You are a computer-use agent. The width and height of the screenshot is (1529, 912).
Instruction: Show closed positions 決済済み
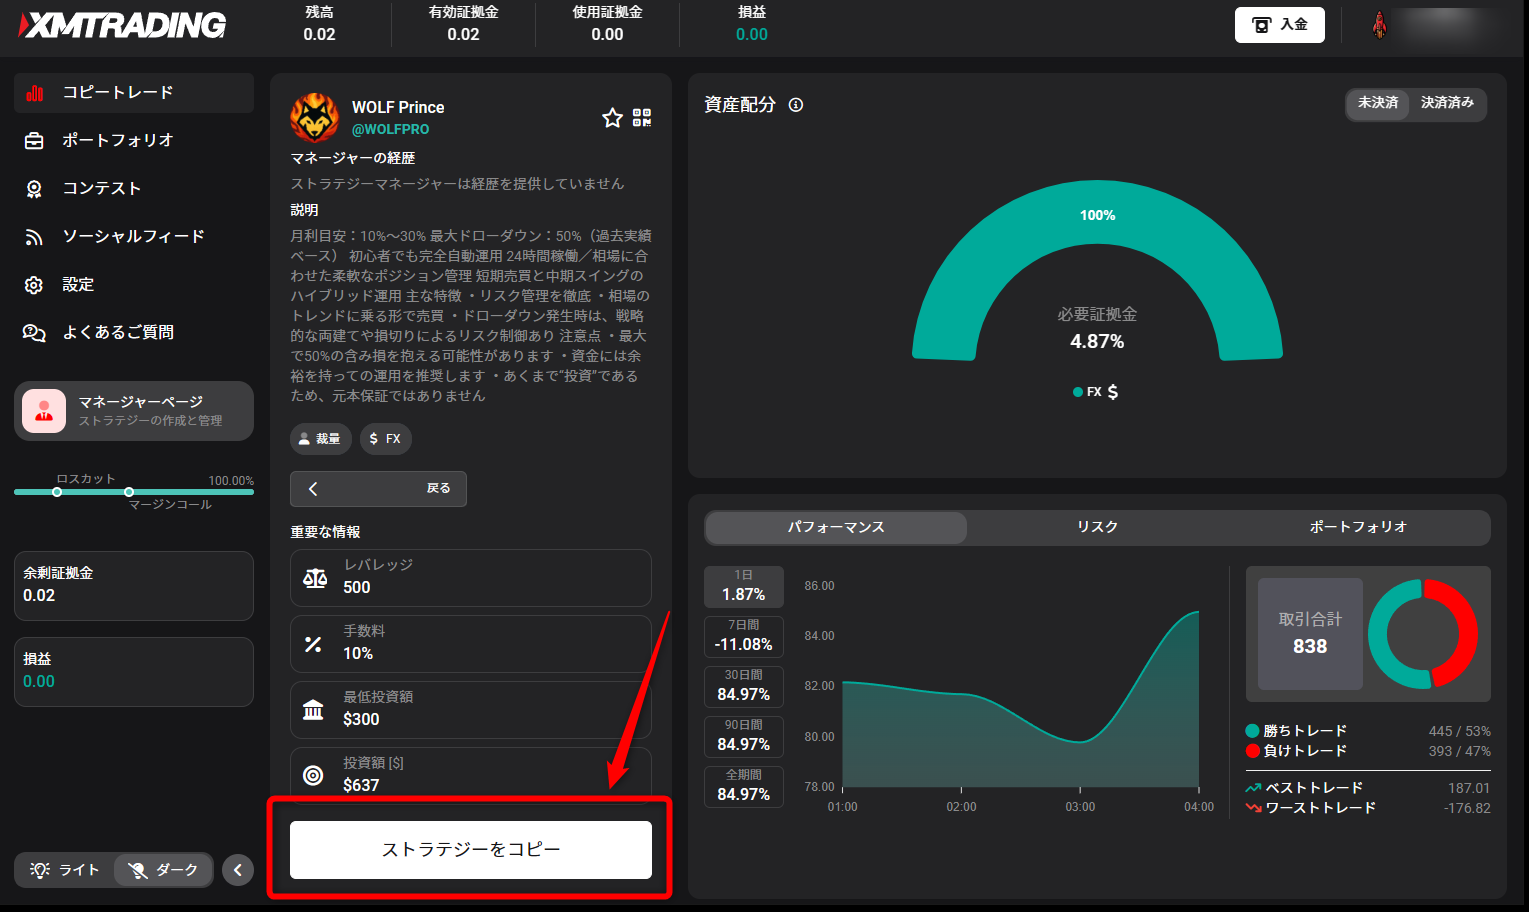[1447, 103]
